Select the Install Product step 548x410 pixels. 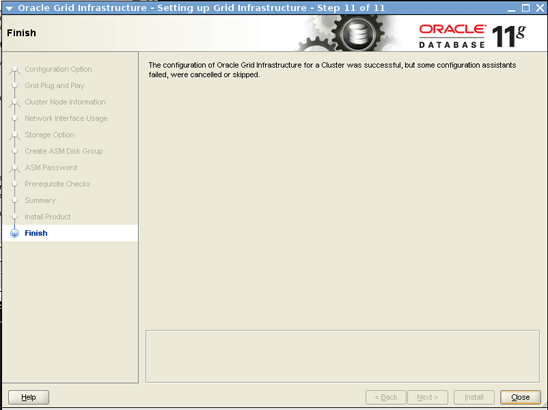48,217
